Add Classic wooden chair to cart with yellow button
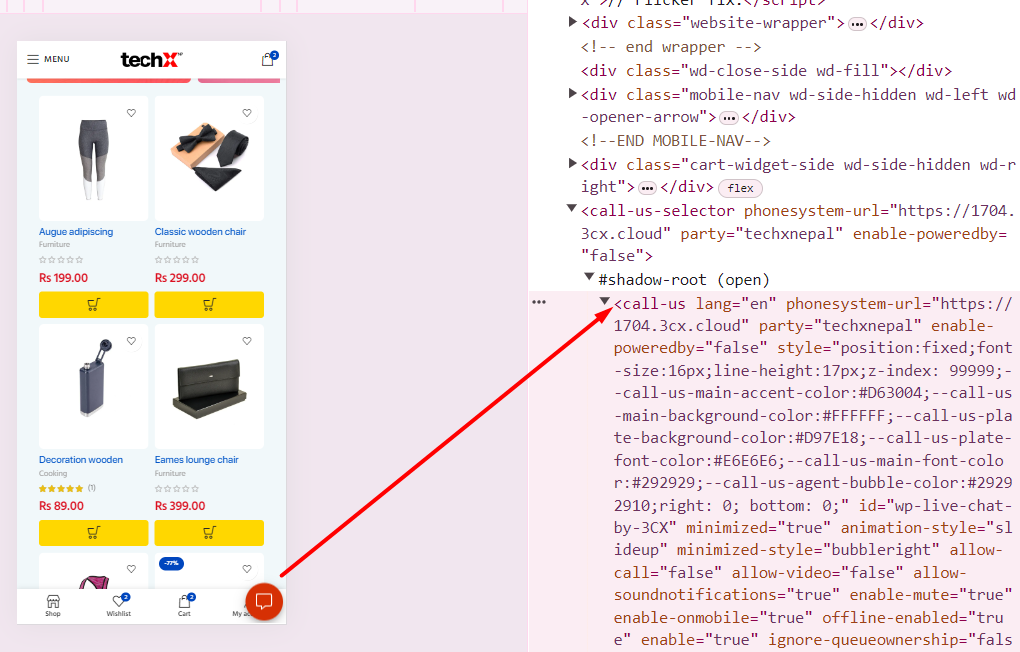 pyautogui.click(x=209, y=305)
